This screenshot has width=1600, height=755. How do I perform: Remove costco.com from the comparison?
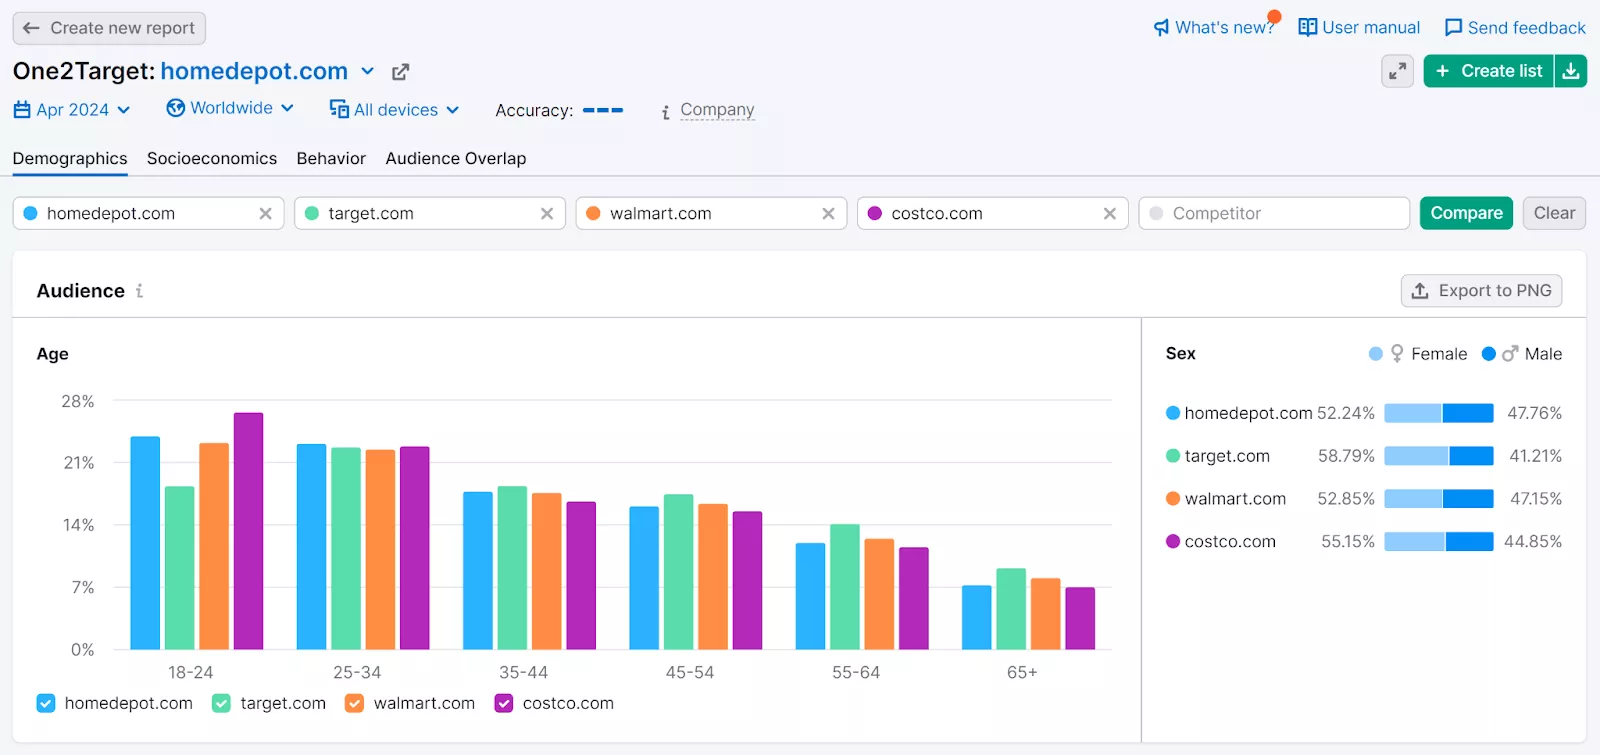pos(1109,213)
